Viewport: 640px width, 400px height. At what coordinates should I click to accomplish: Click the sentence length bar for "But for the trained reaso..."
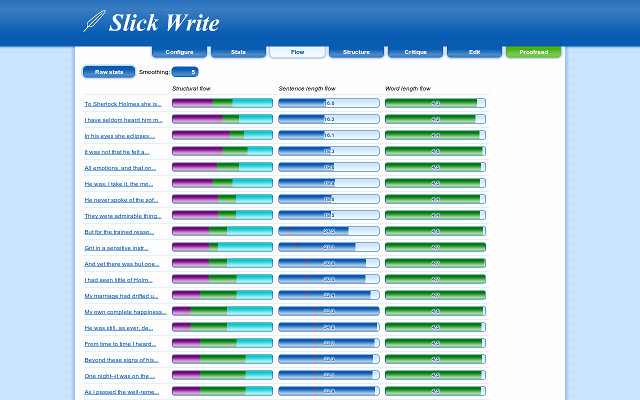pyautogui.click(x=329, y=231)
